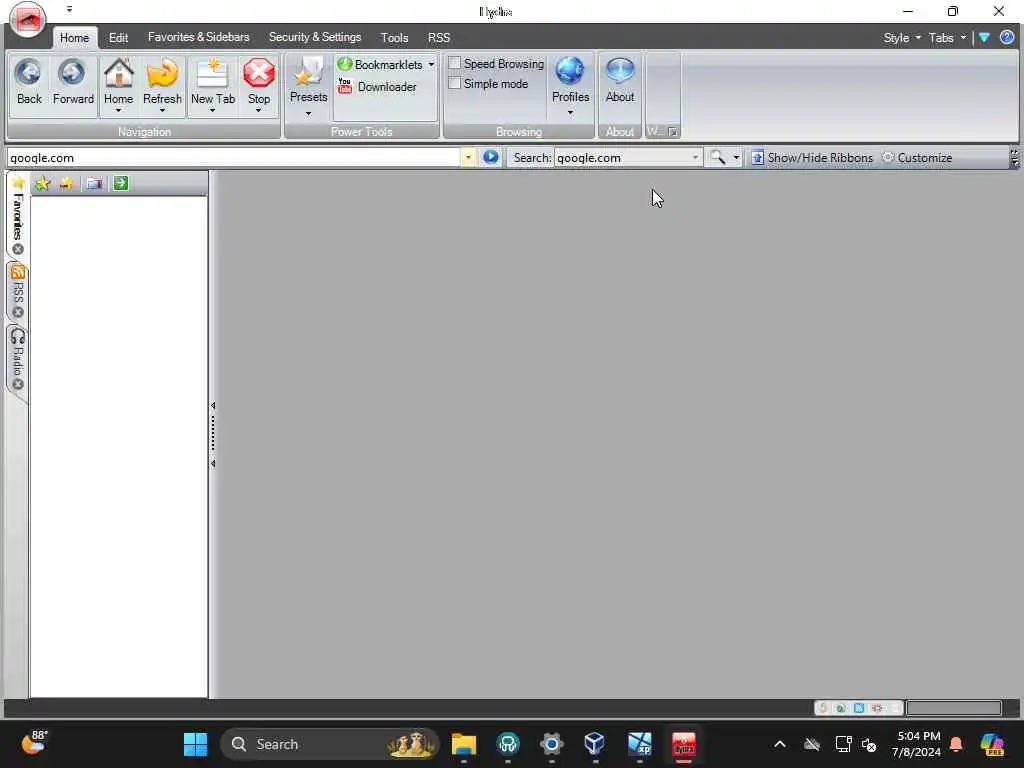1024x768 pixels.
Task: Open the Tabs dropdown menu
Action: [x=947, y=38]
